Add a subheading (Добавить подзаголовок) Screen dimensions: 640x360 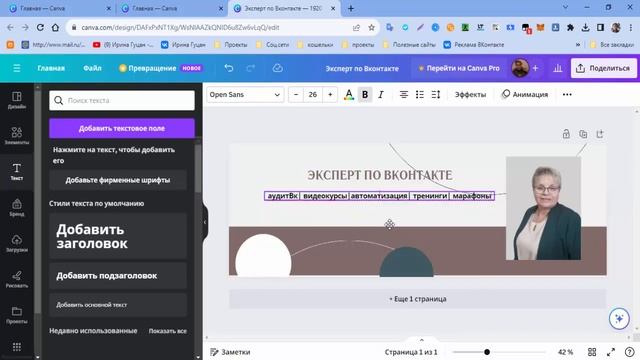118,276
